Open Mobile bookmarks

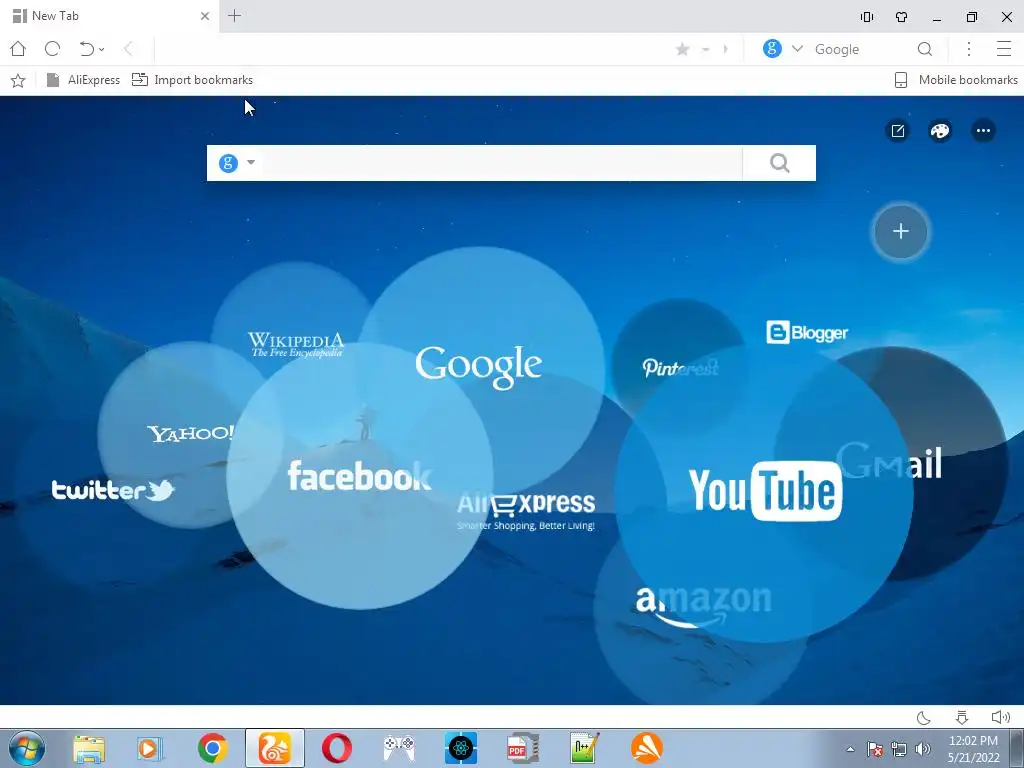tap(955, 80)
